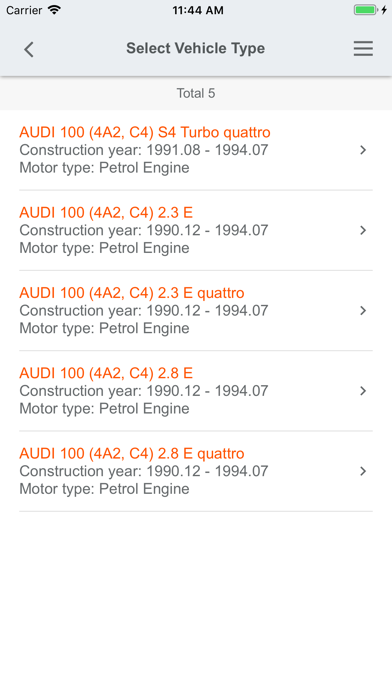Image resolution: width=392 pixels, height=696 pixels.
Task: Tap construction year 1991.08 - 1994.07 line
Action: point(144,150)
